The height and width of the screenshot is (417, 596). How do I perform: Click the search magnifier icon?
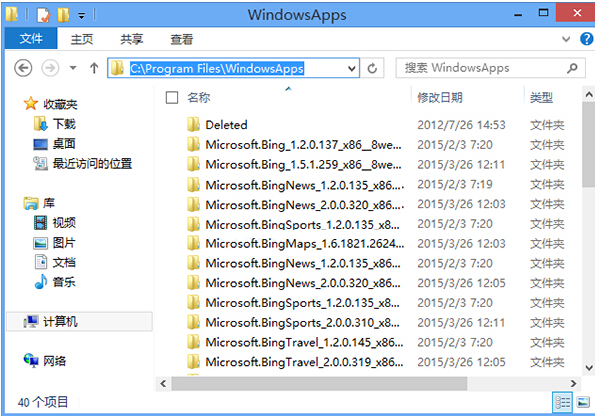pos(572,68)
